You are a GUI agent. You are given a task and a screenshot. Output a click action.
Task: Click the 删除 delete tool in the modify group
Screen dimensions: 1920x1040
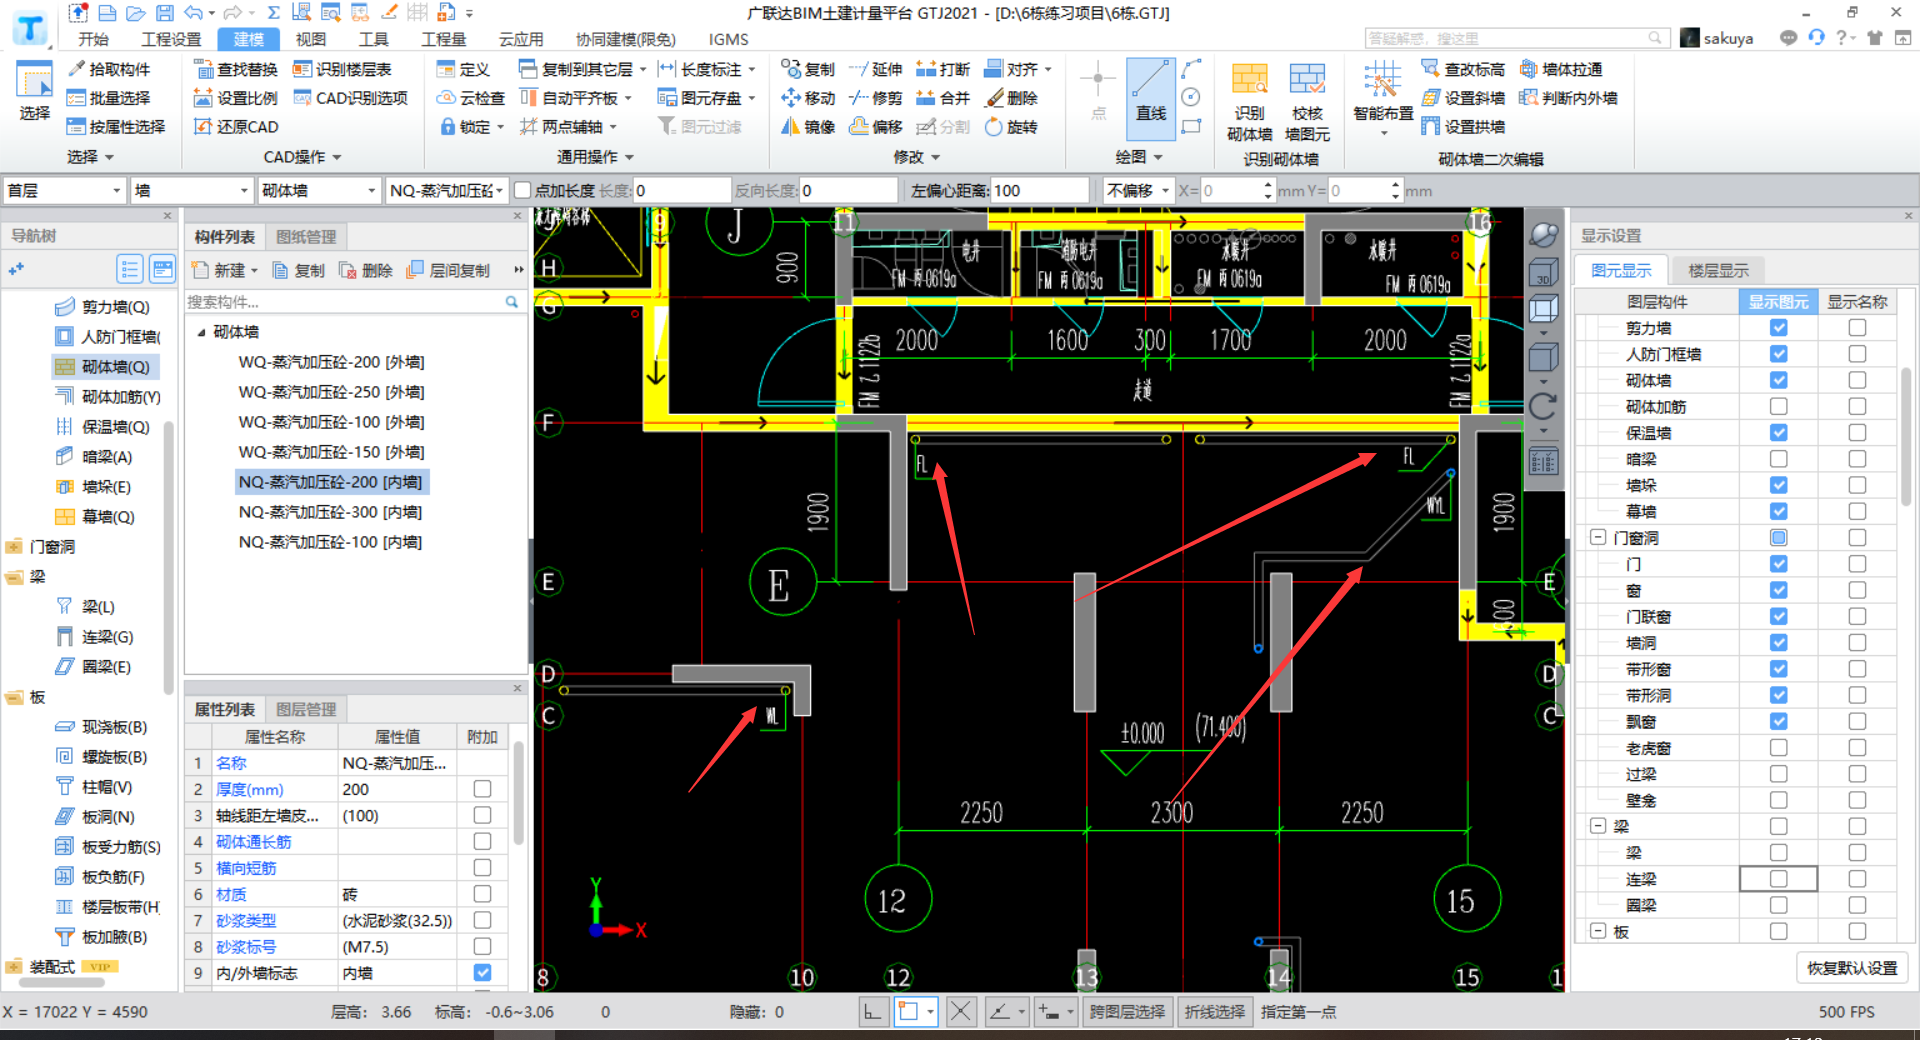click(x=1011, y=98)
